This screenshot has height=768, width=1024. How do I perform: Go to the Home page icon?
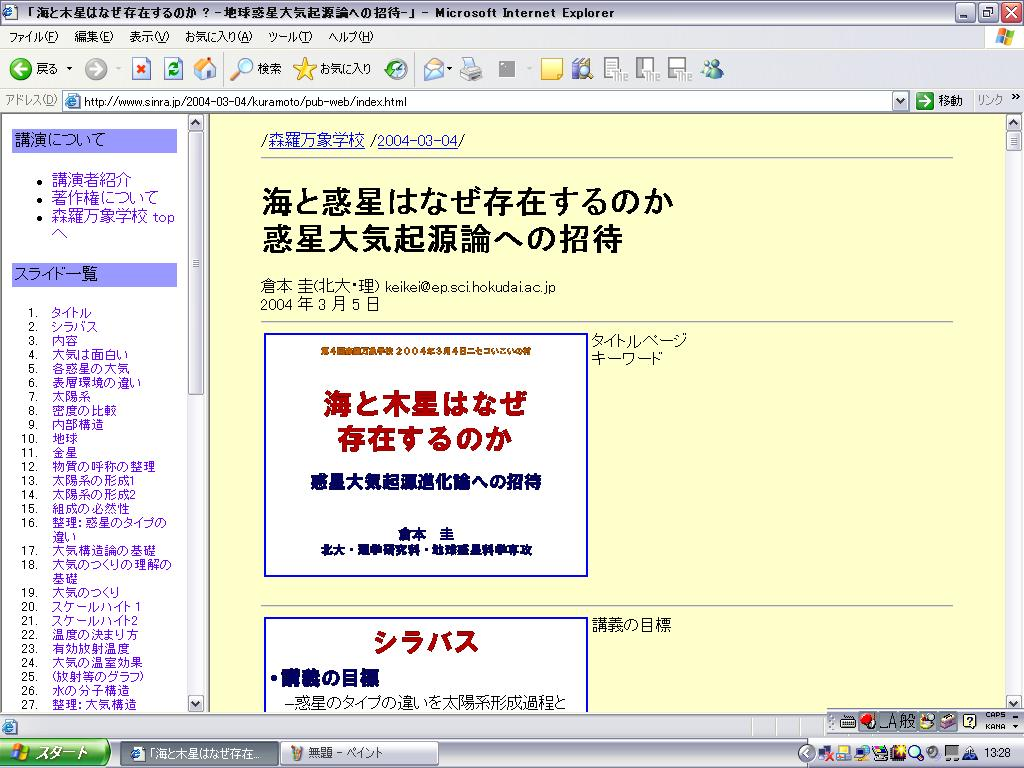click(204, 69)
